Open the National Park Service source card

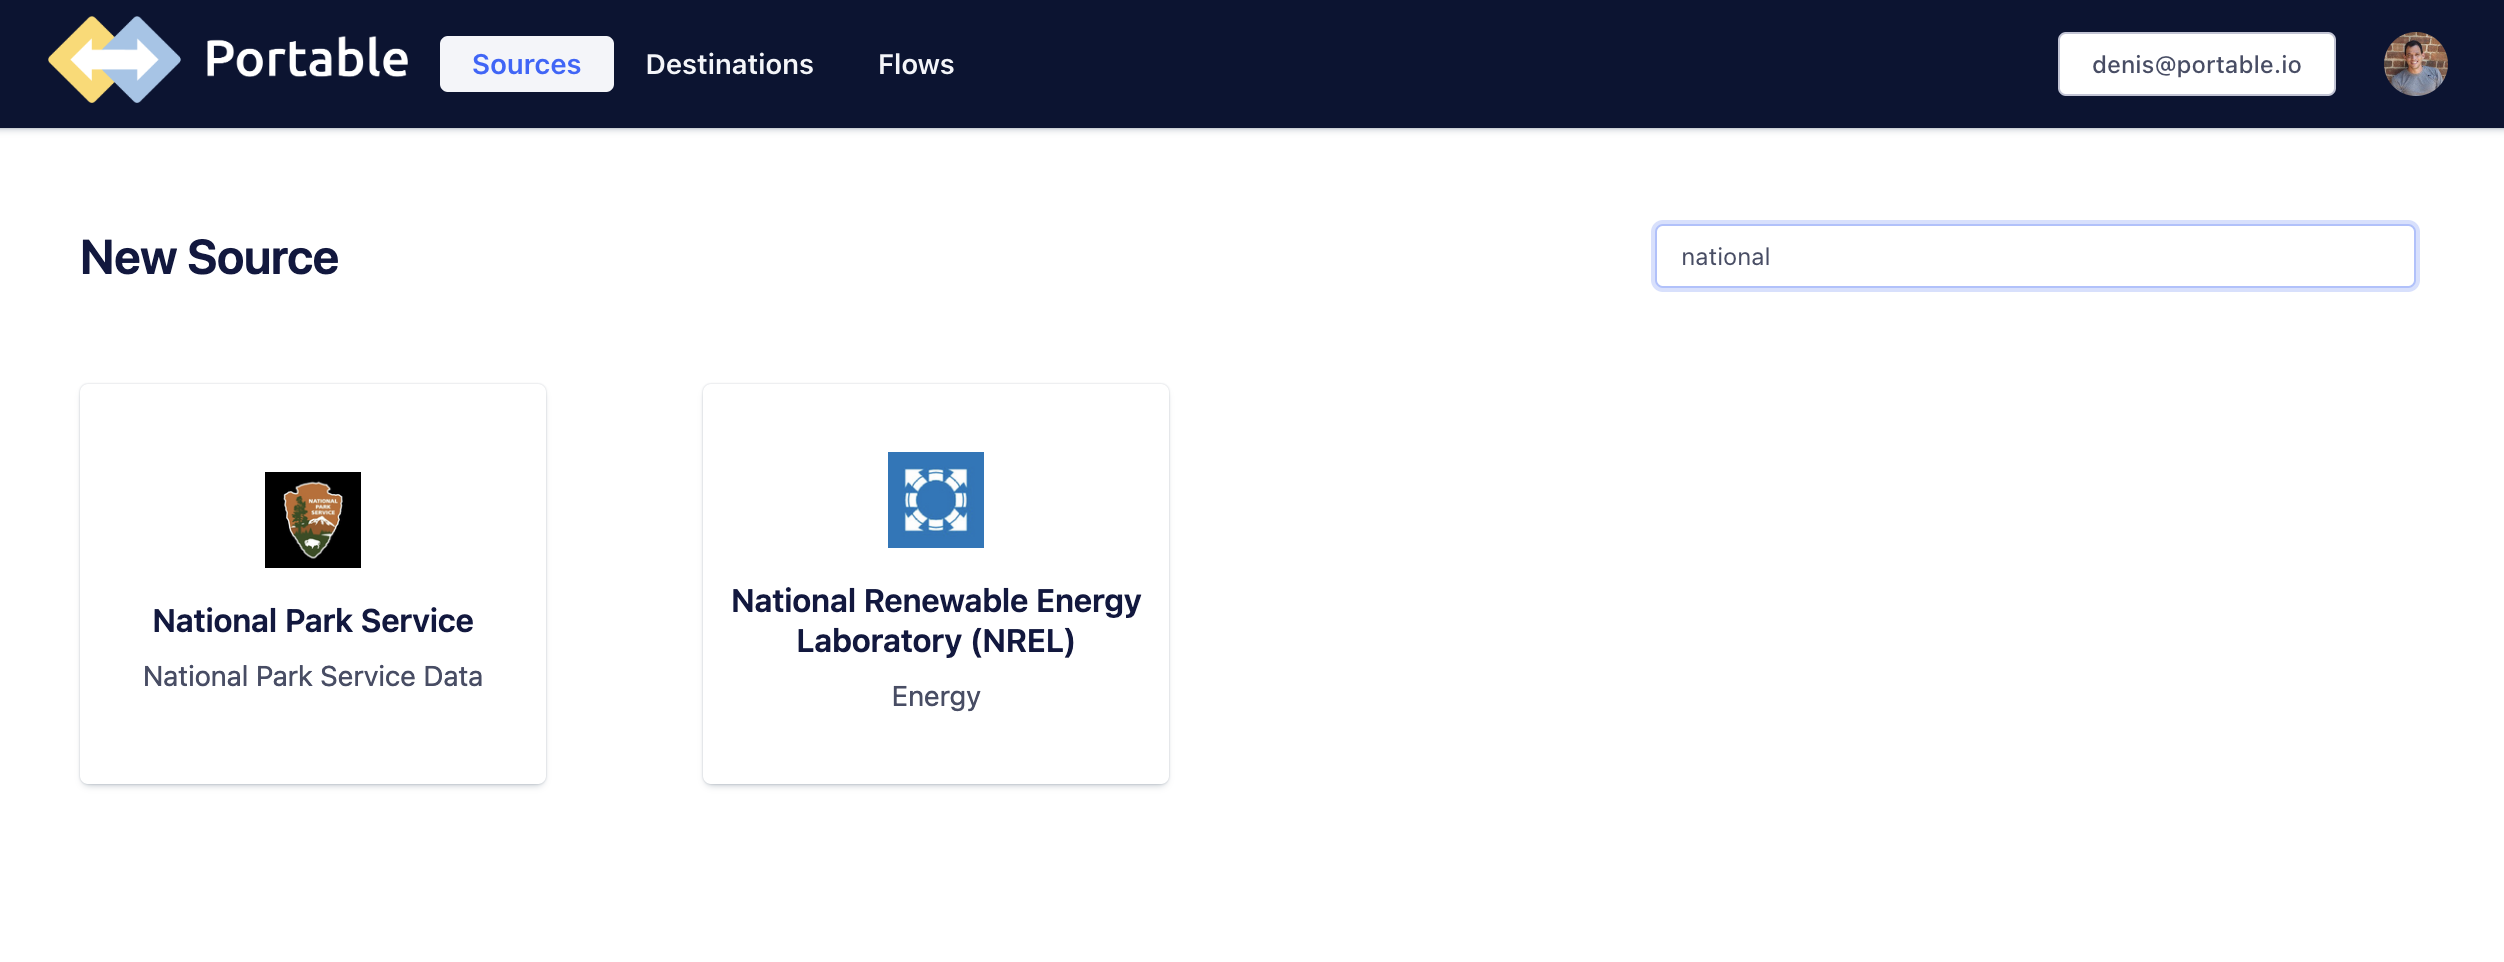coord(313,740)
